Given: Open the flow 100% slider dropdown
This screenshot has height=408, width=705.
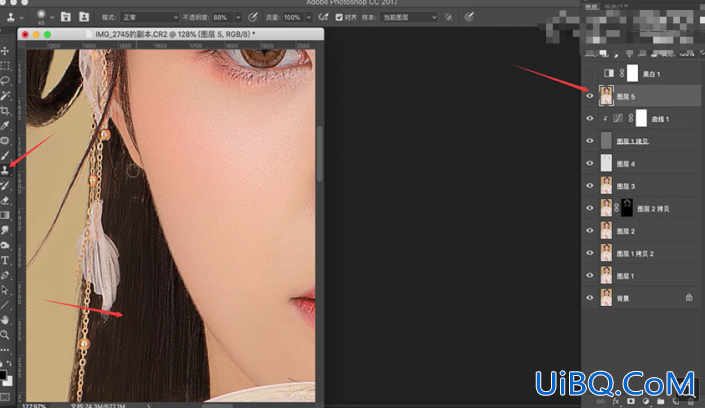Looking at the screenshot, I should coord(309,18).
